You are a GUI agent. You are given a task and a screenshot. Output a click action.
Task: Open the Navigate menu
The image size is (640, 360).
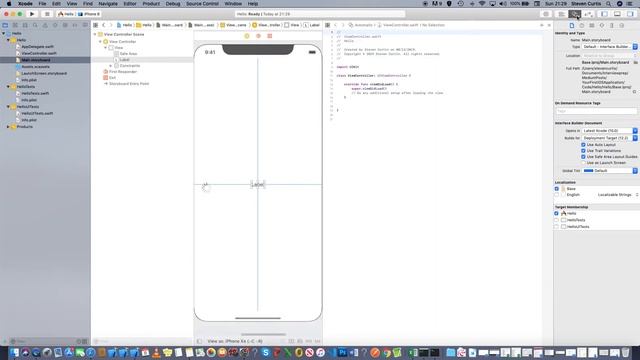[x=108, y=4]
